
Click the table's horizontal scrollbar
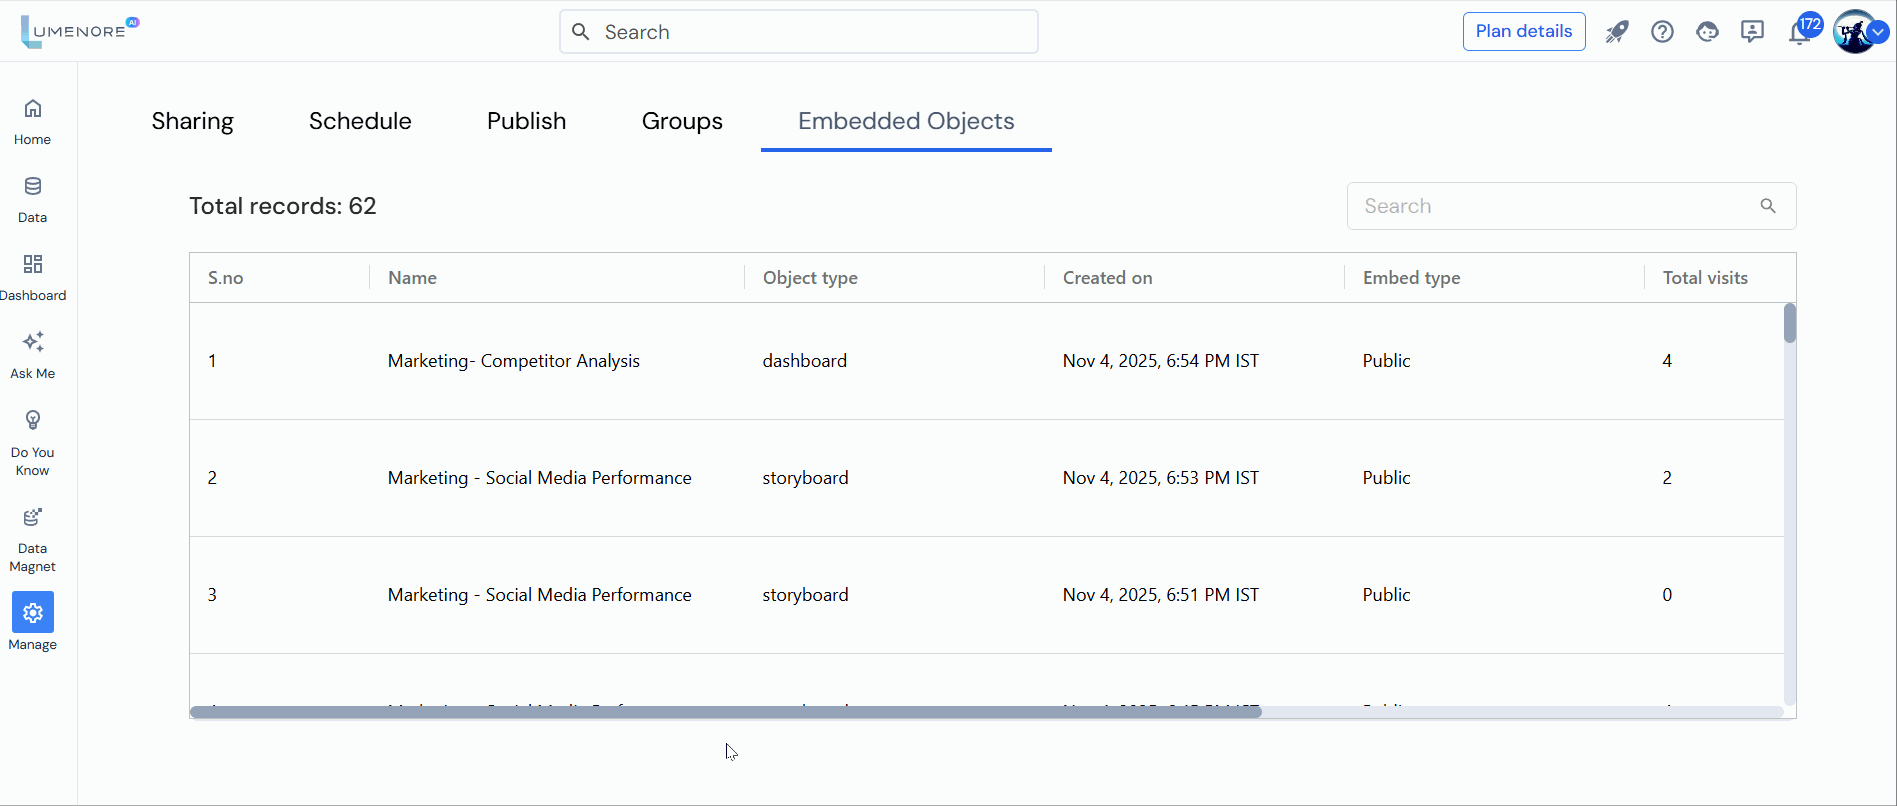726,712
